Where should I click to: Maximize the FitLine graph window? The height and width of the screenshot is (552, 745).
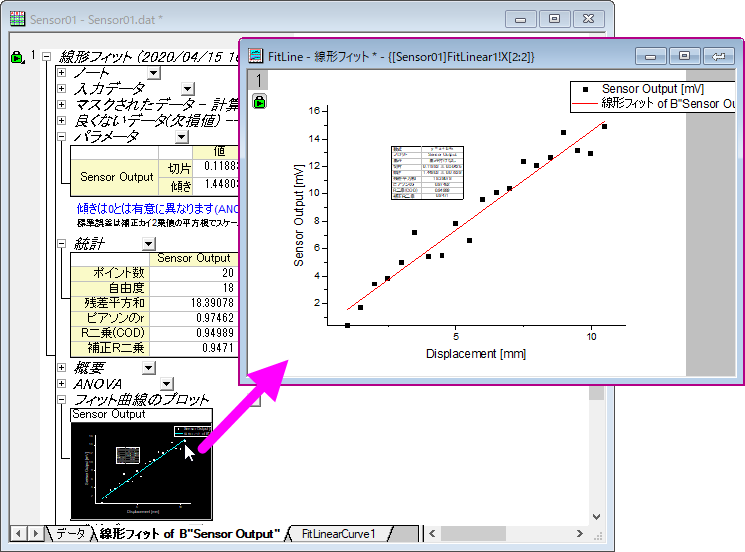684,57
